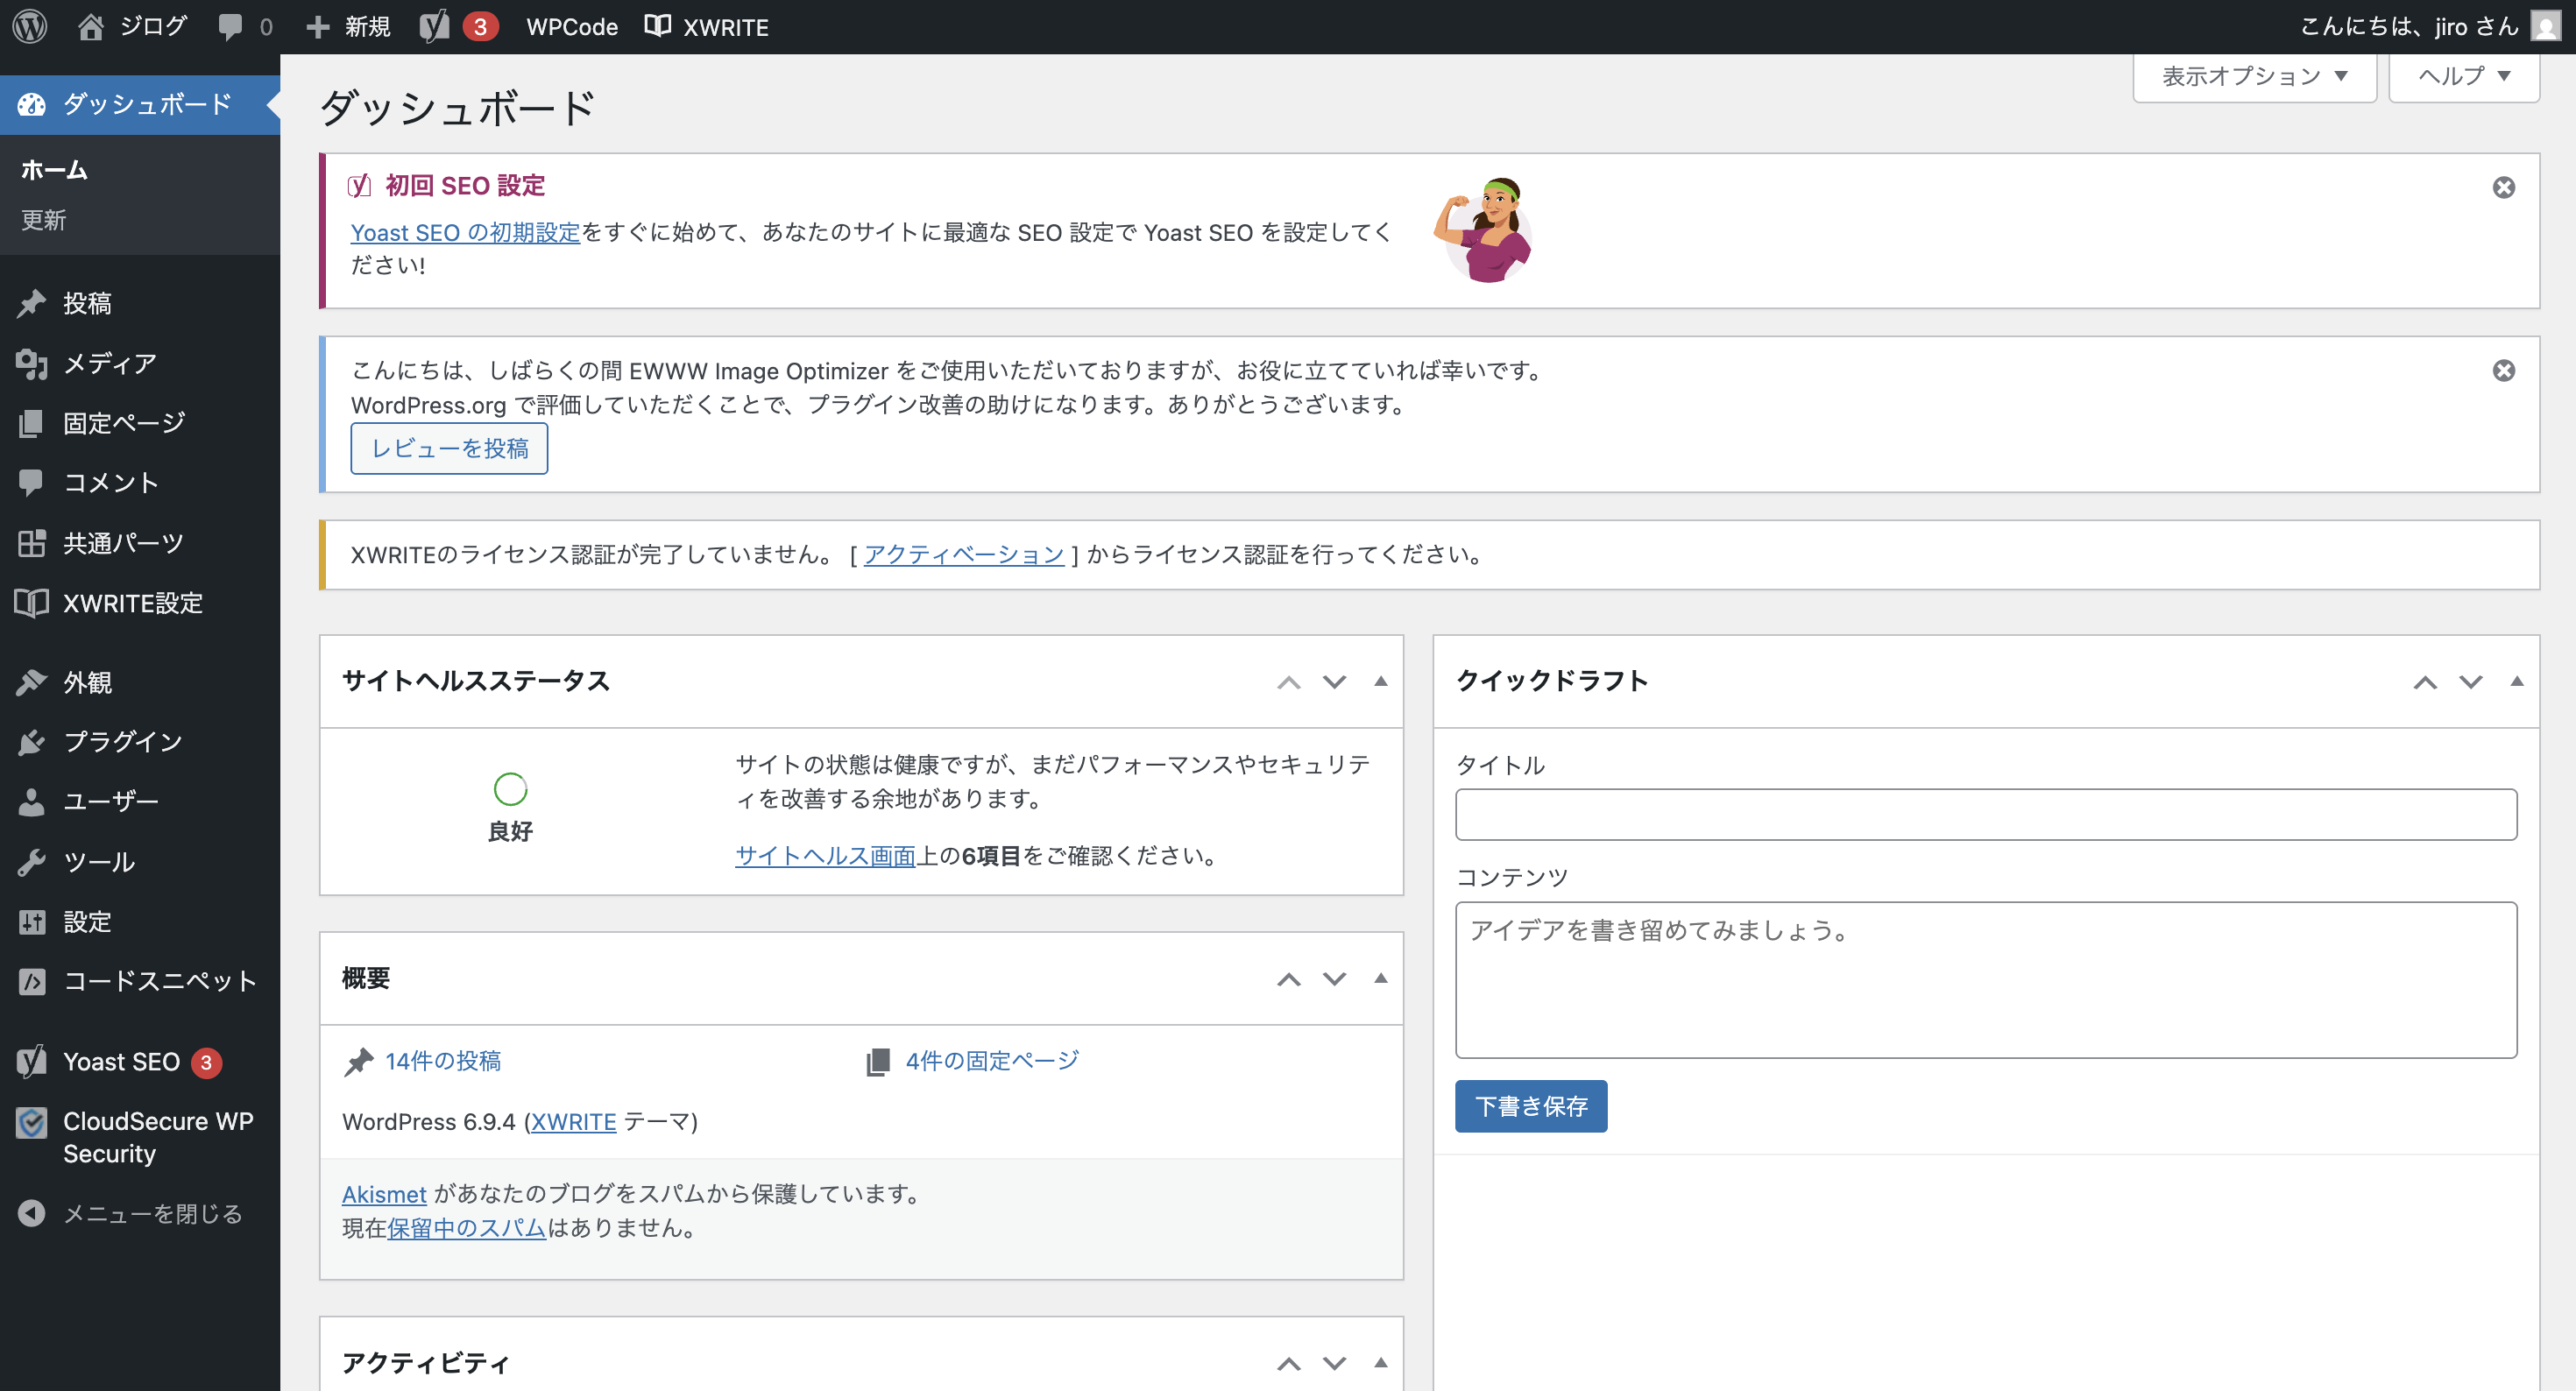Move サイトヘルスステータス panel down
Viewport: 2576px width, 1391px height.
pos(1335,682)
